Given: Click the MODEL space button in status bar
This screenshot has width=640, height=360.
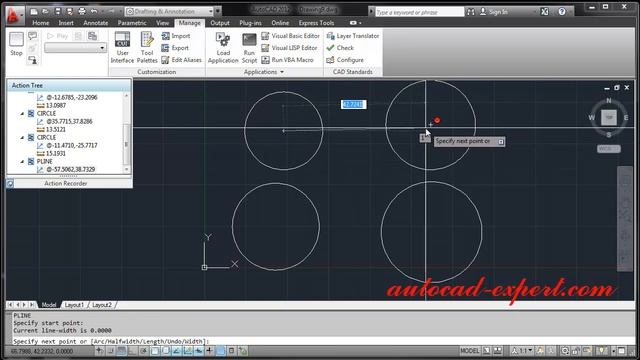Looking at the screenshot, I should [x=470, y=351].
